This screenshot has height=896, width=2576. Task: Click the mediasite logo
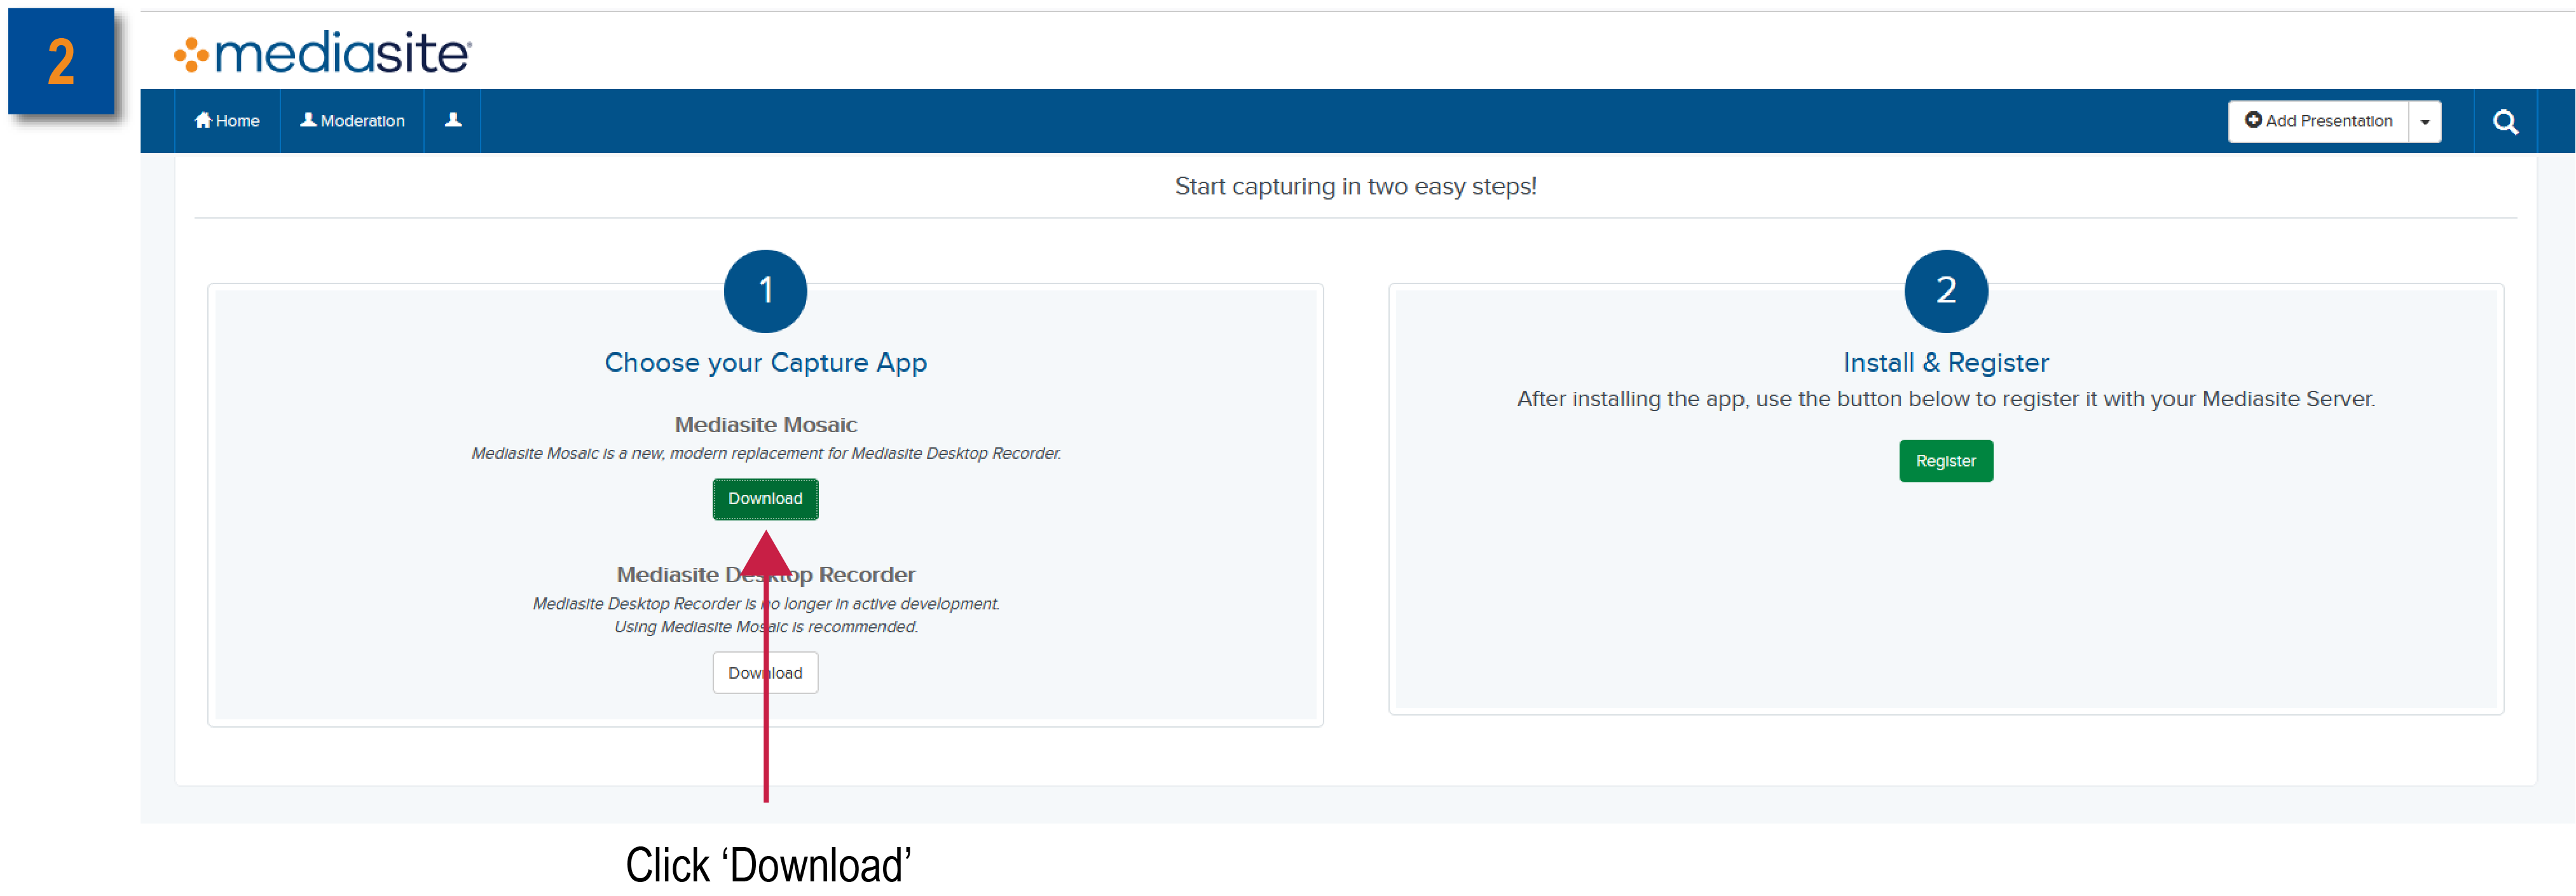[x=322, y=53]
